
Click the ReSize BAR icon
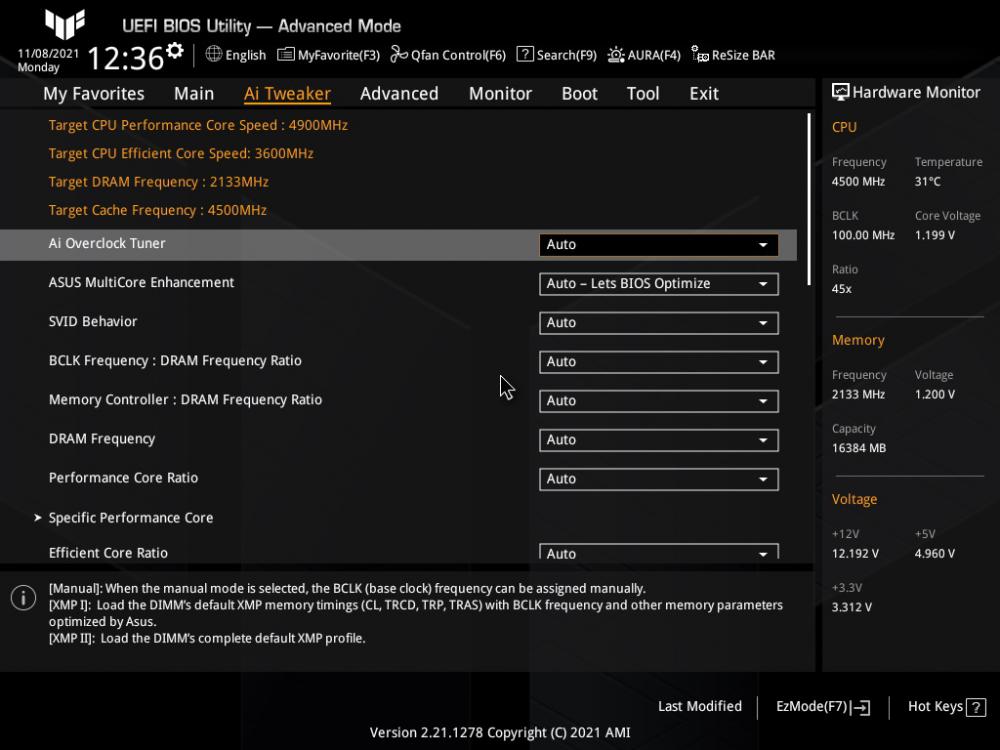700,55
